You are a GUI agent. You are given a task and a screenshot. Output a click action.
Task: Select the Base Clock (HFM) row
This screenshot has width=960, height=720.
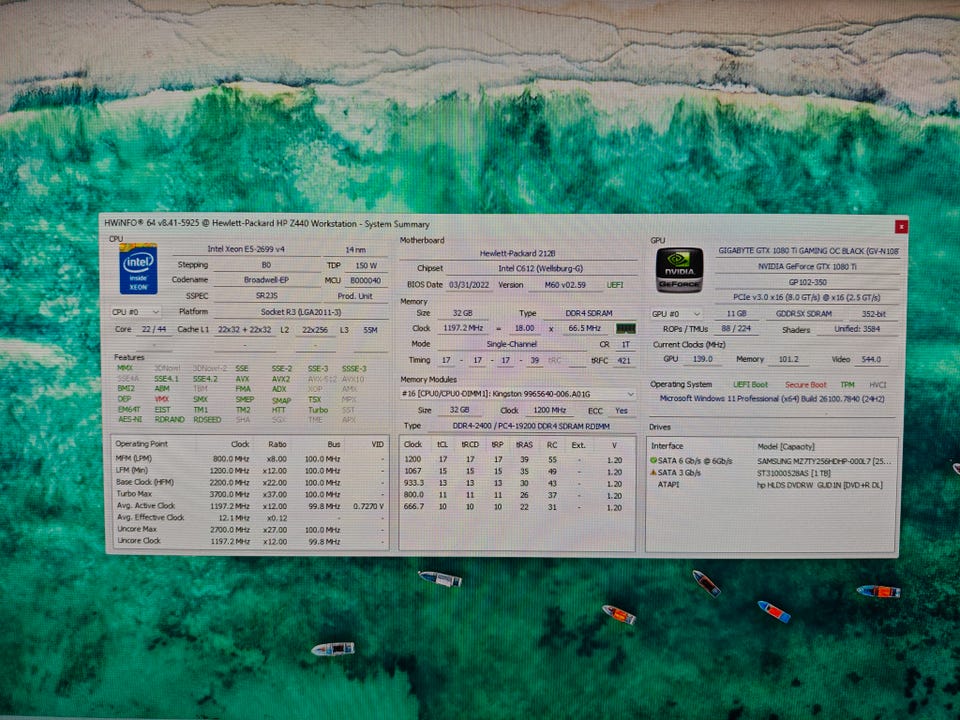[x=250, y=482]
